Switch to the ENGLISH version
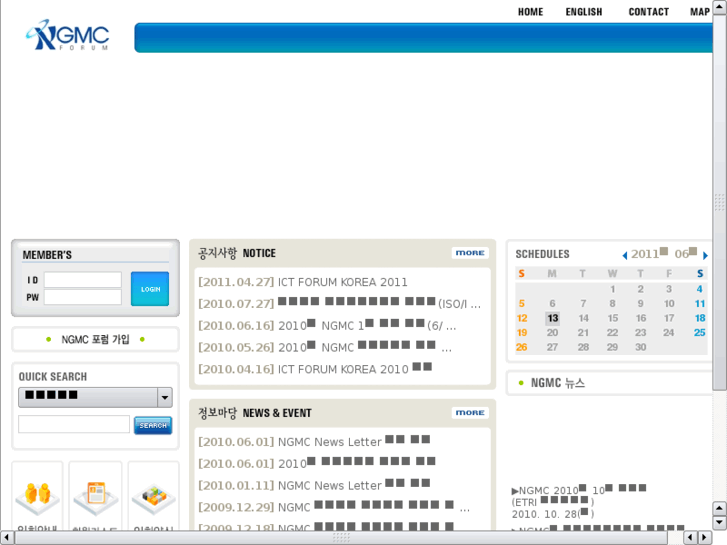Viewport: 727px width, 545px height. 584,12
